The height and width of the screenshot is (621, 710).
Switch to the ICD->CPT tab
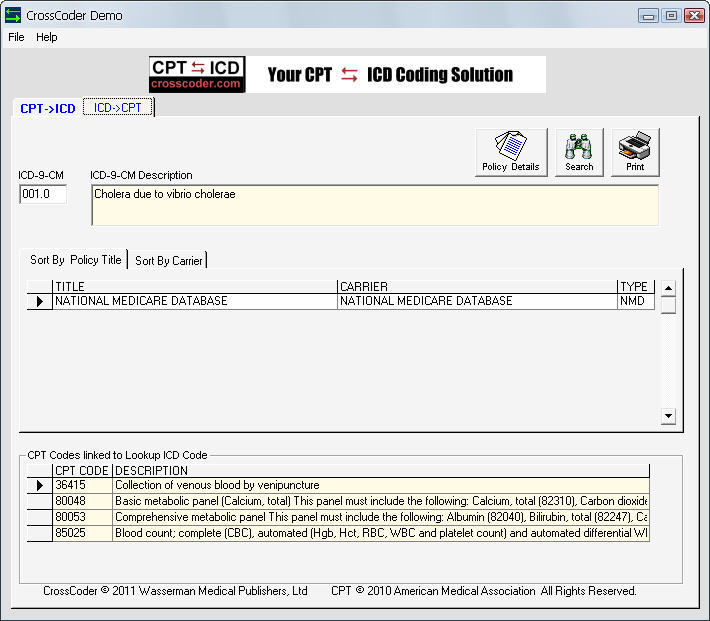[x=118, y=107]
